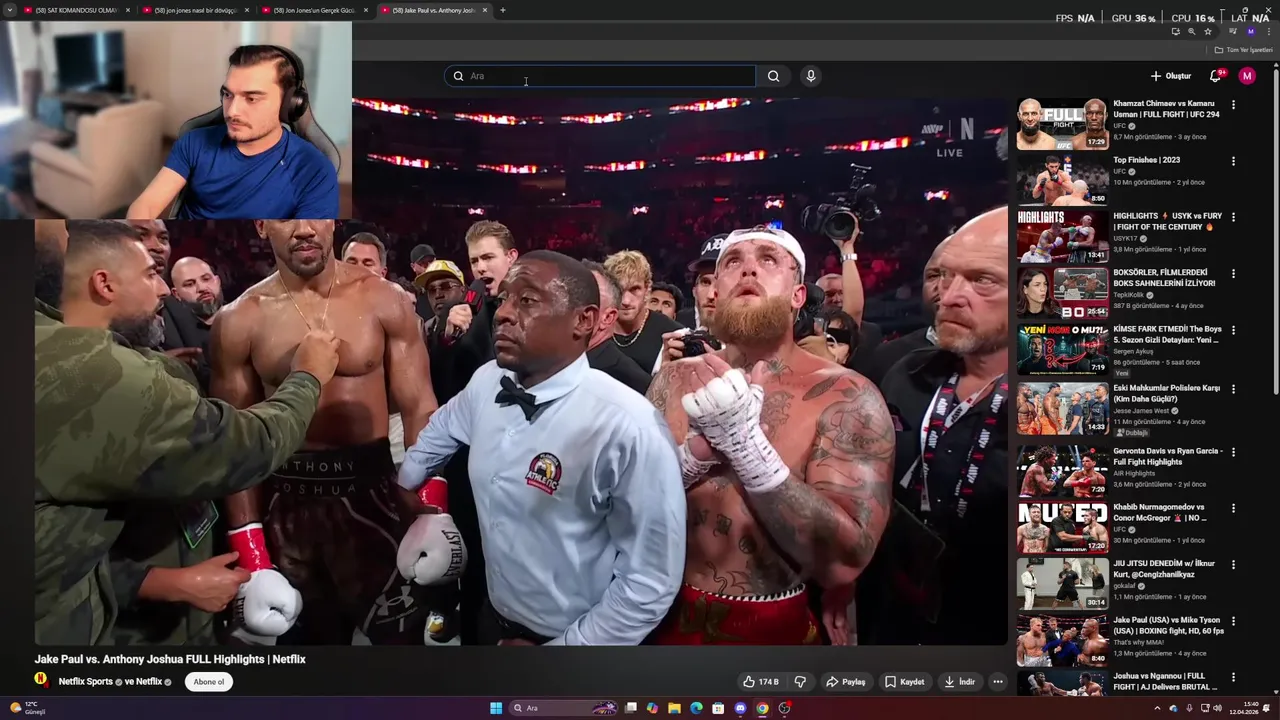Open options for Eski Mahkumlar Polislere video
Viewport: 1280px width, 720px height.
[1233, 388]
